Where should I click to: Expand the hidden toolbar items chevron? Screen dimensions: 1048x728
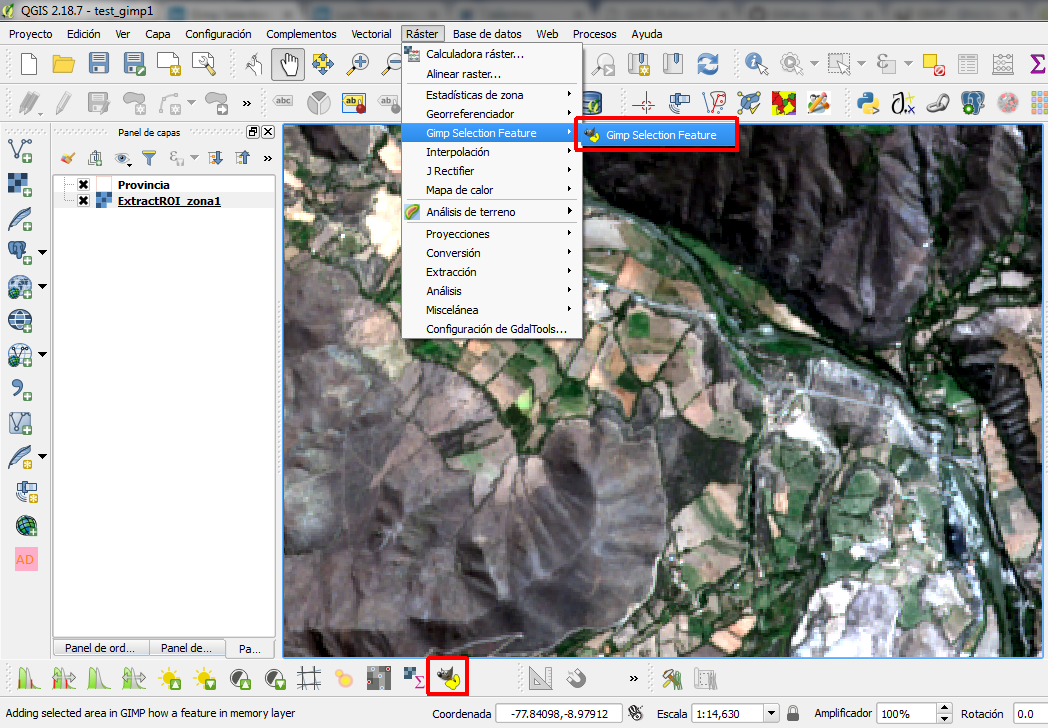245,102
